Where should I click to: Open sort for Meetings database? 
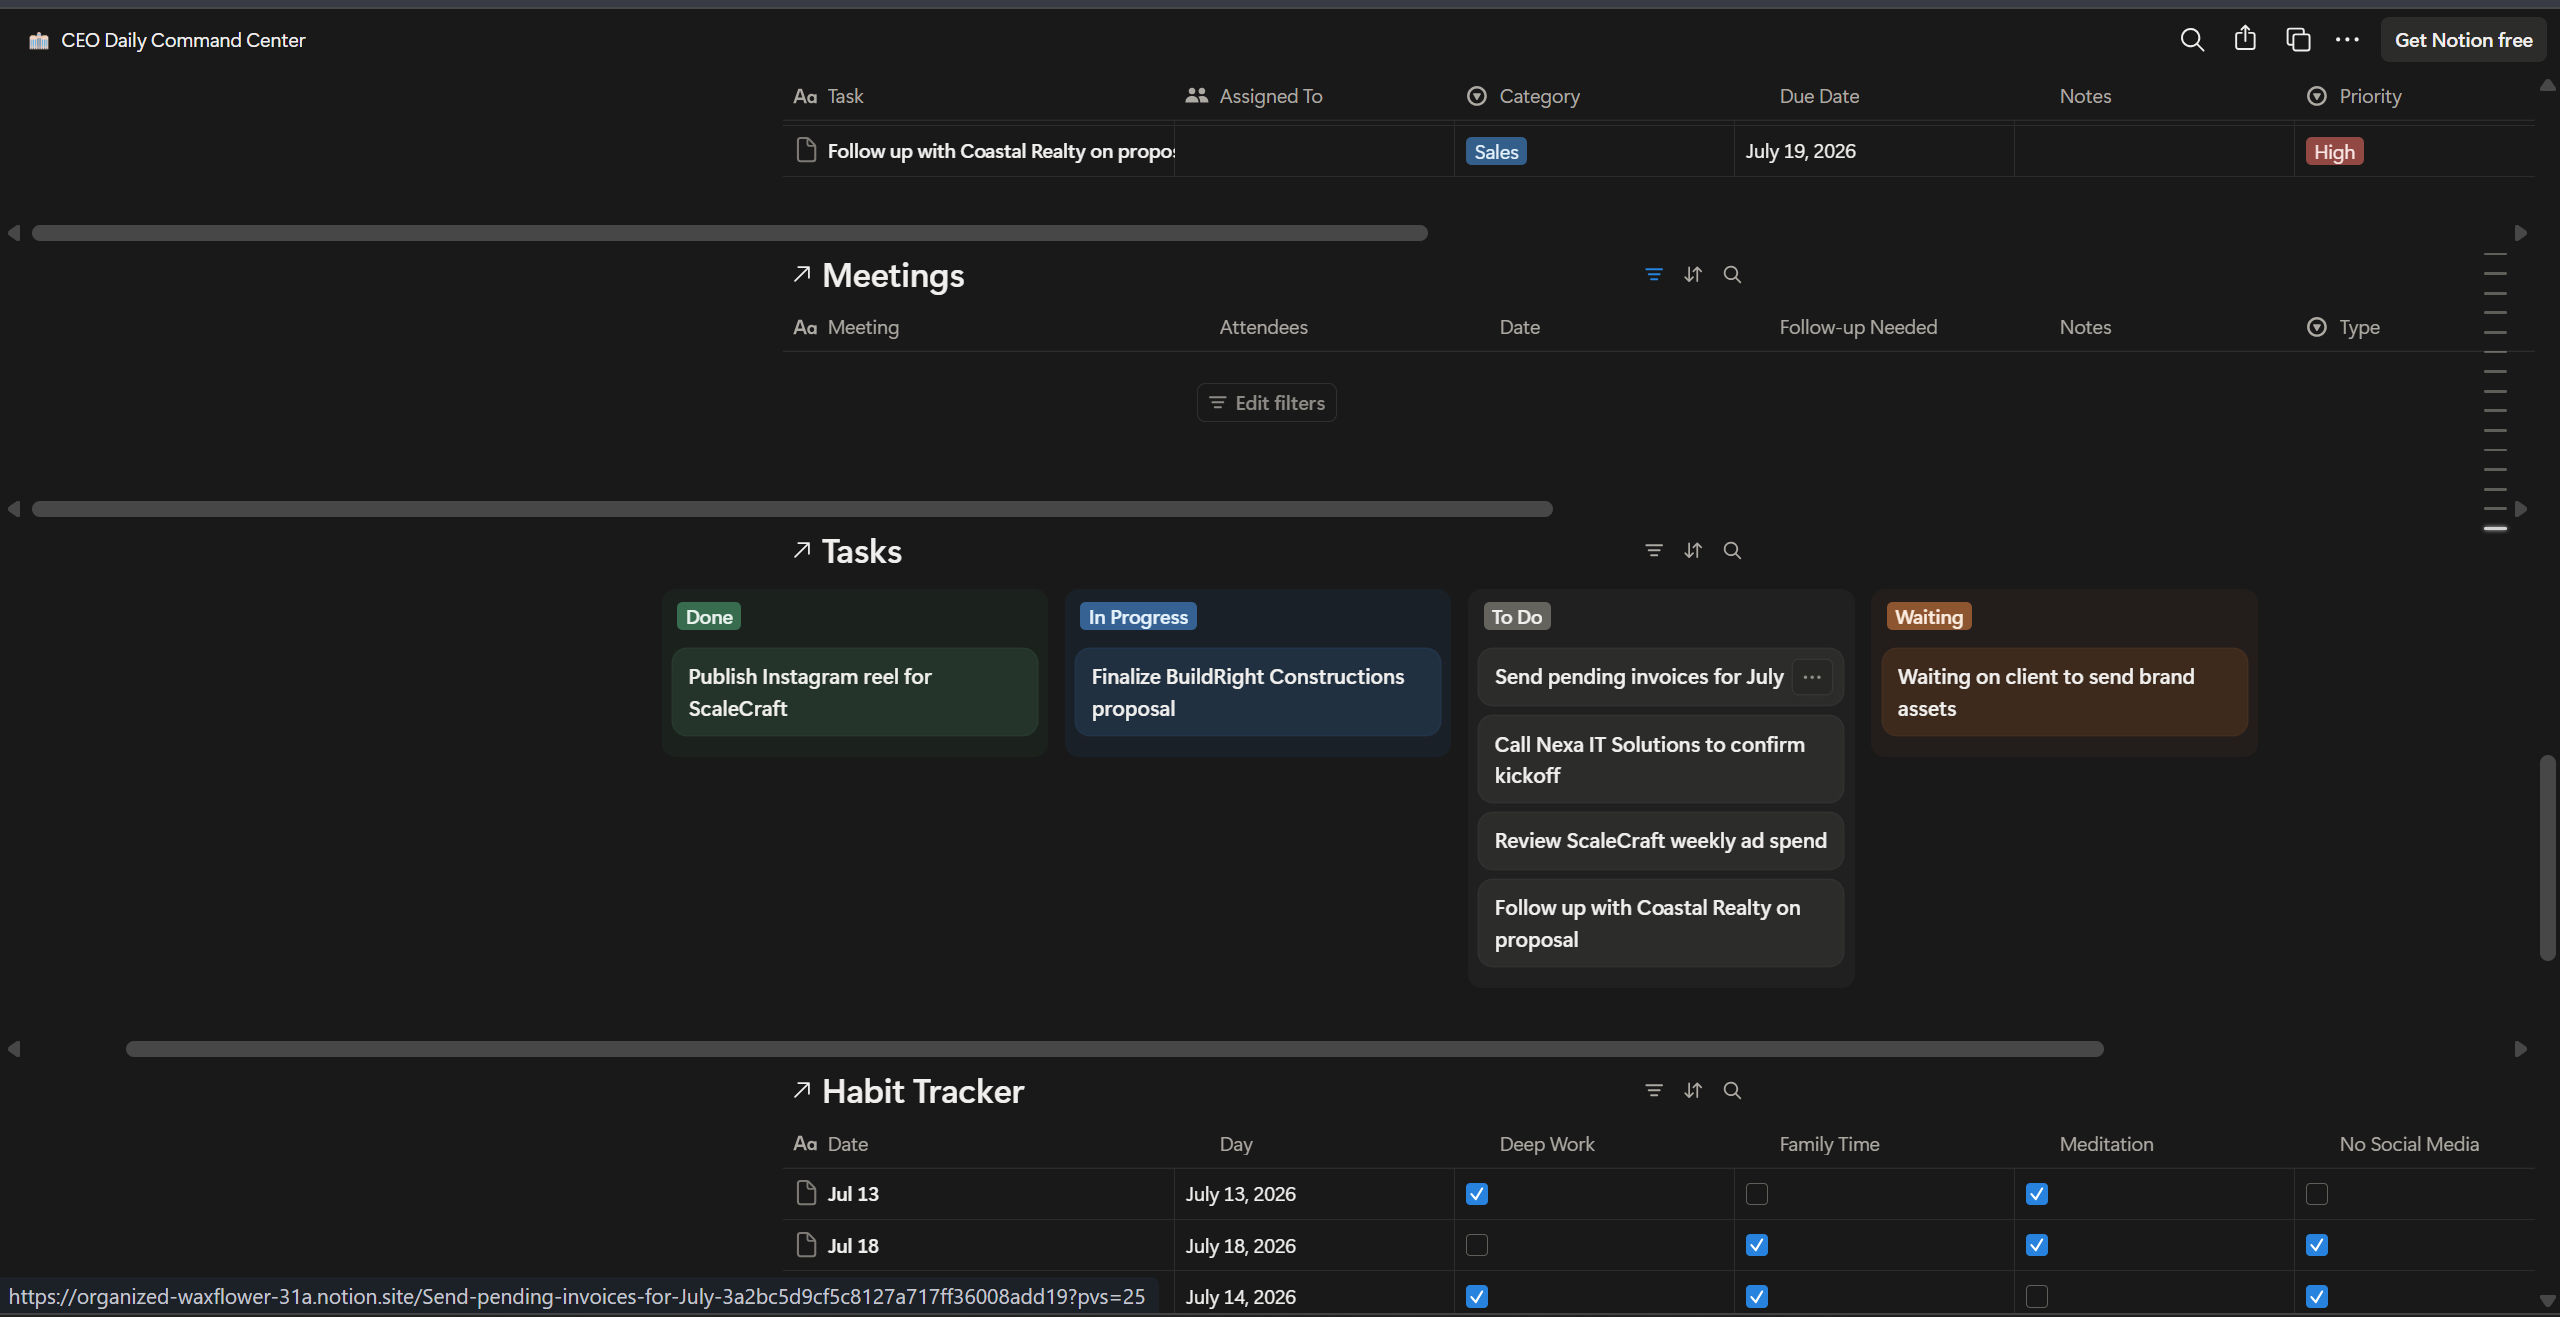(x=1693, y=274)
